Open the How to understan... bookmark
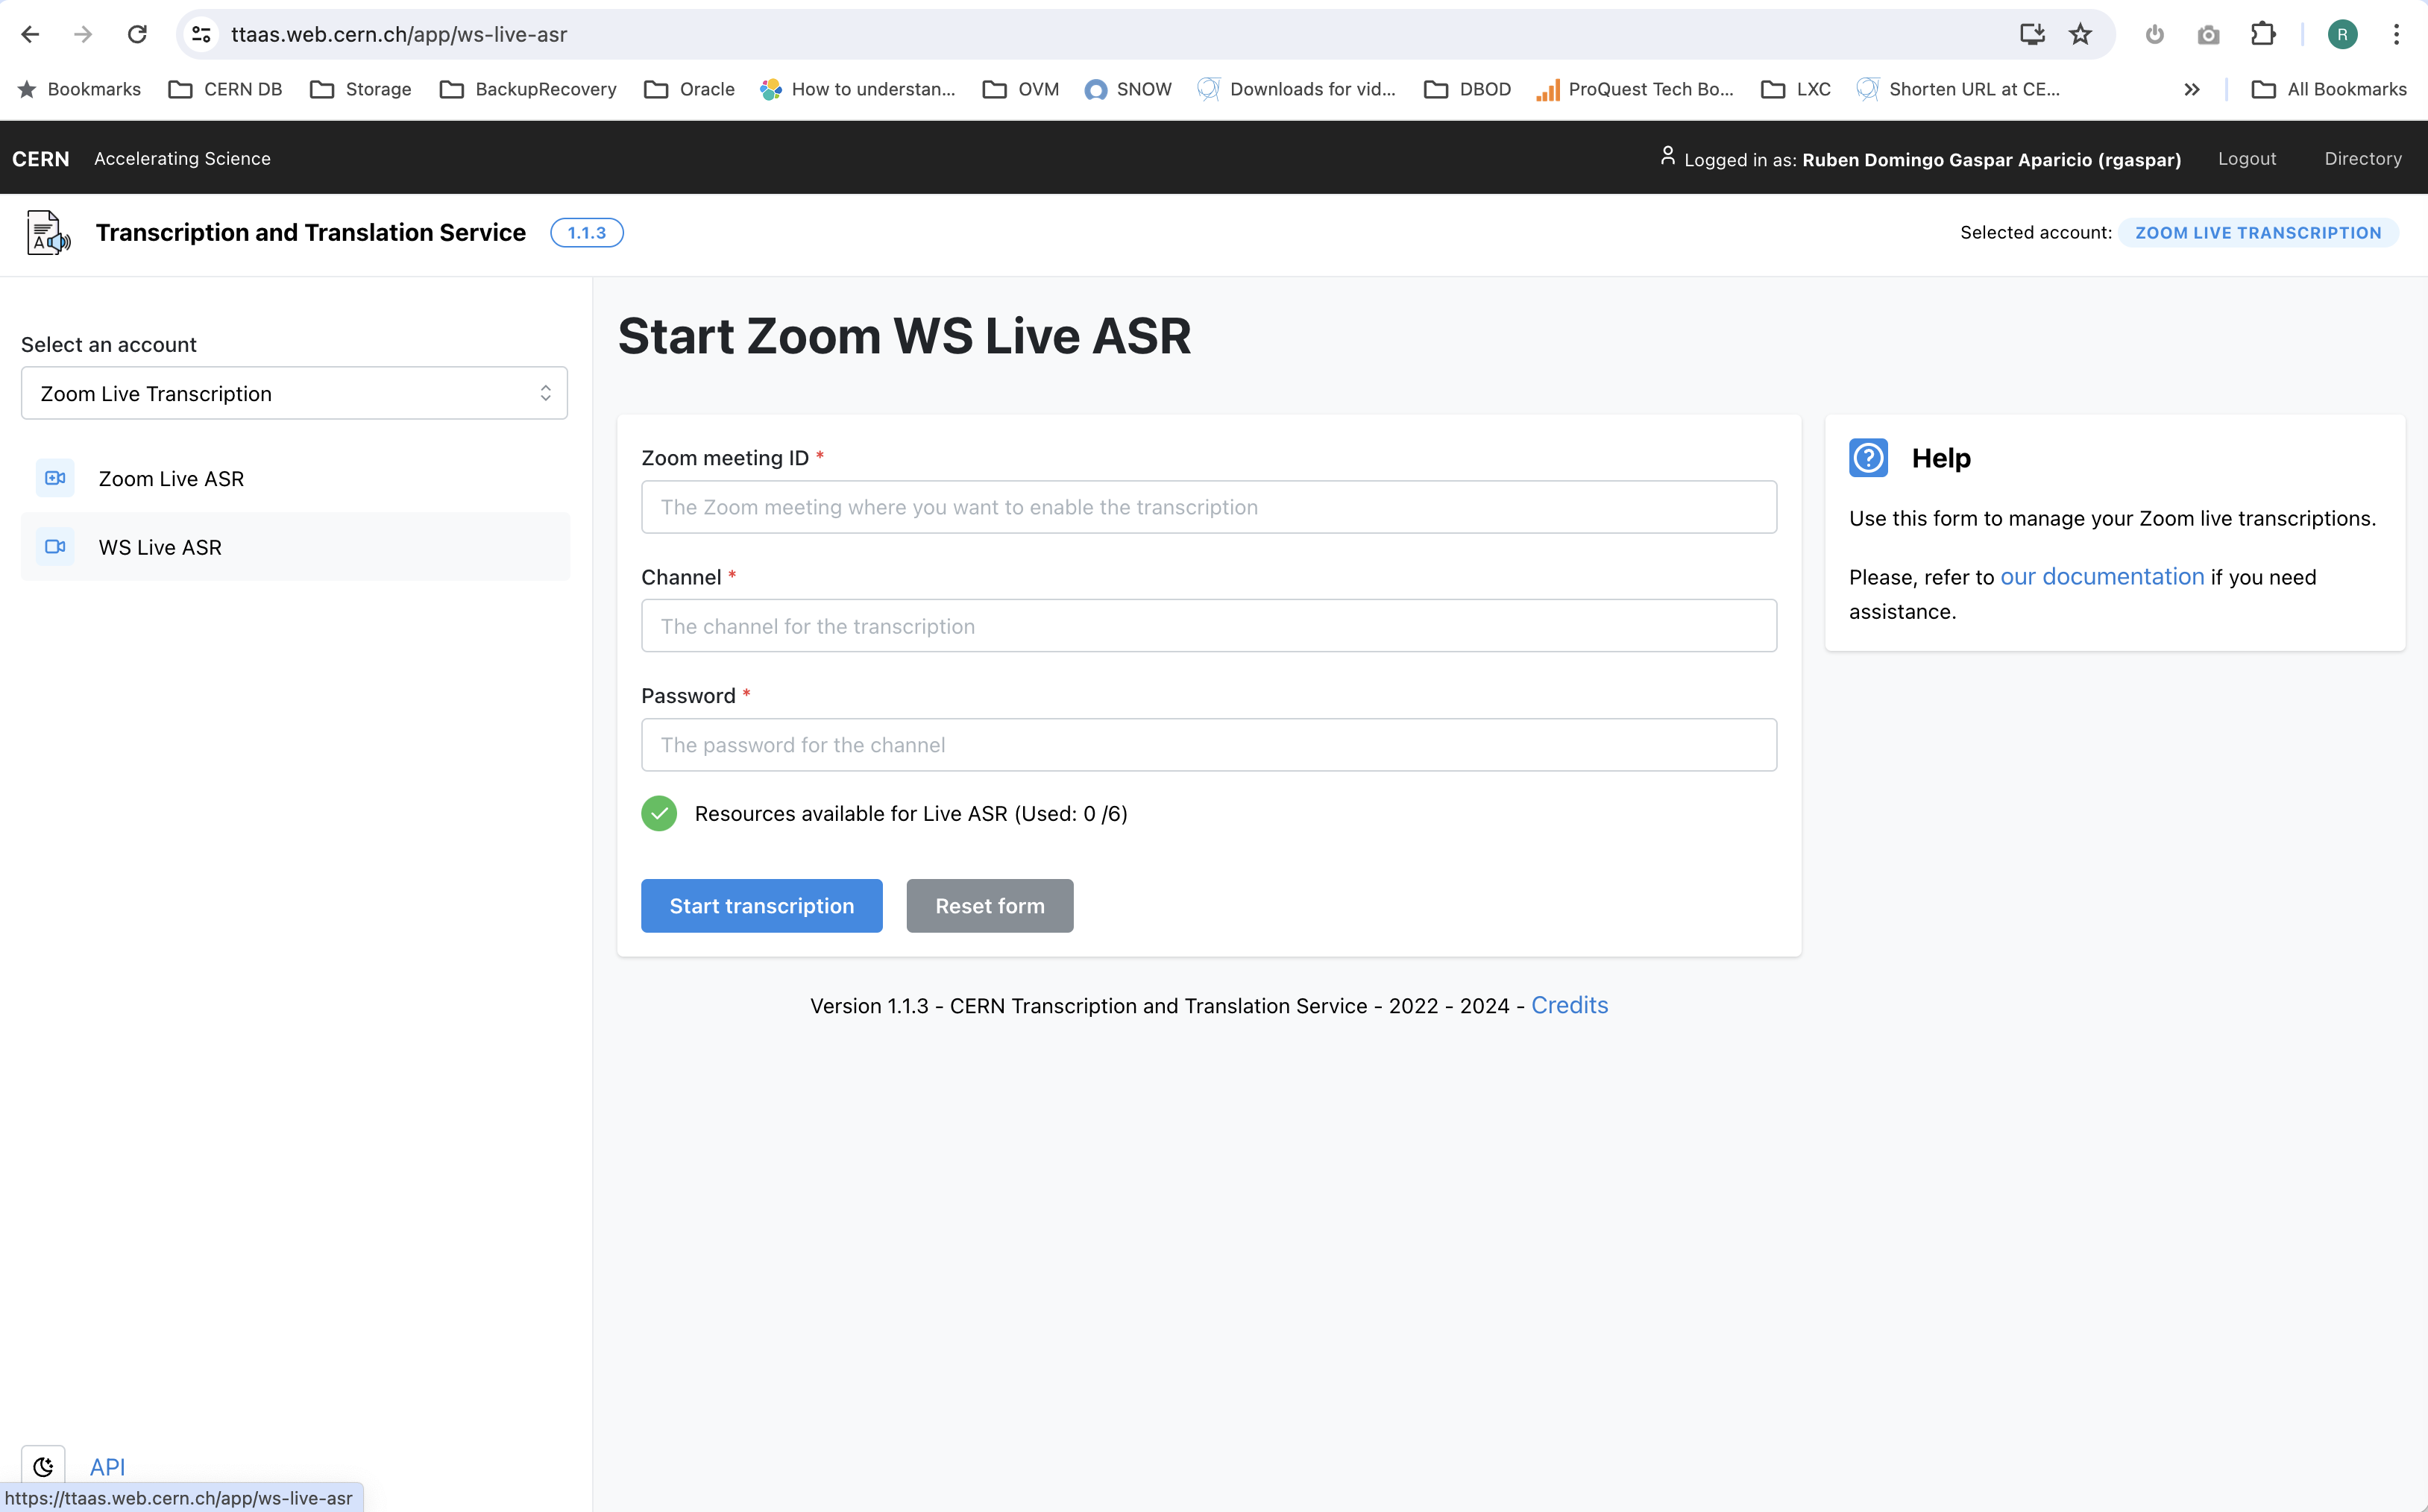Image resolution: width=2428 pixels, height=1512 pixels. tap(857, 89)
